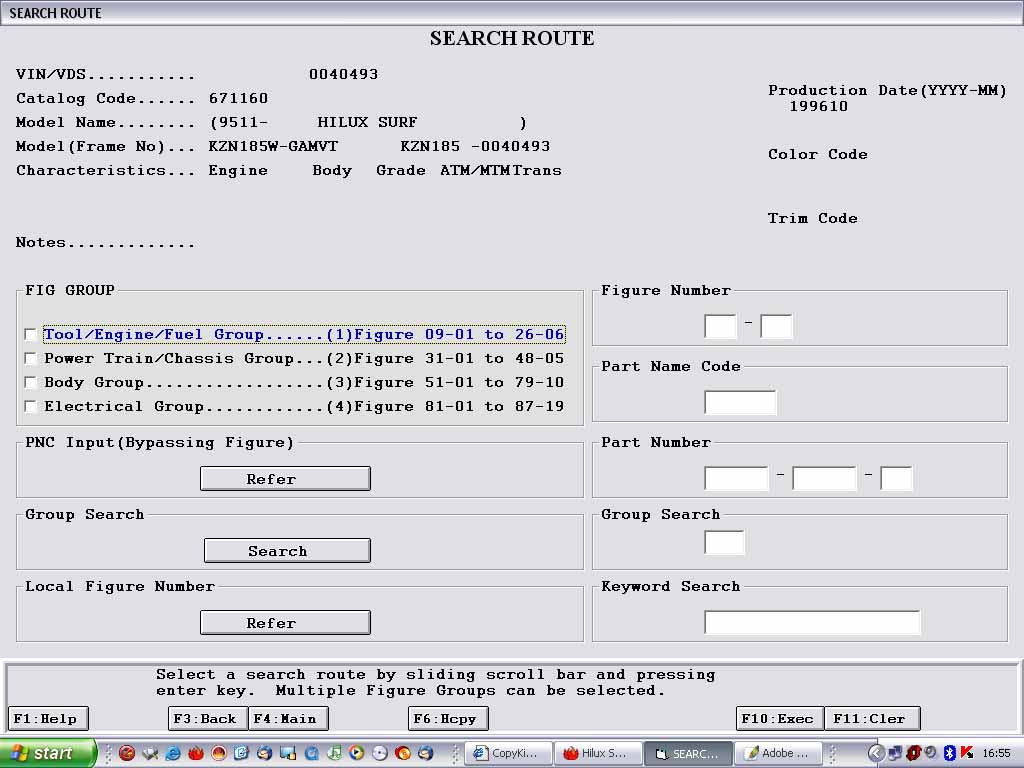
Task: Expand hidden system tray icons arrow
Action: [x=876, y=753]
